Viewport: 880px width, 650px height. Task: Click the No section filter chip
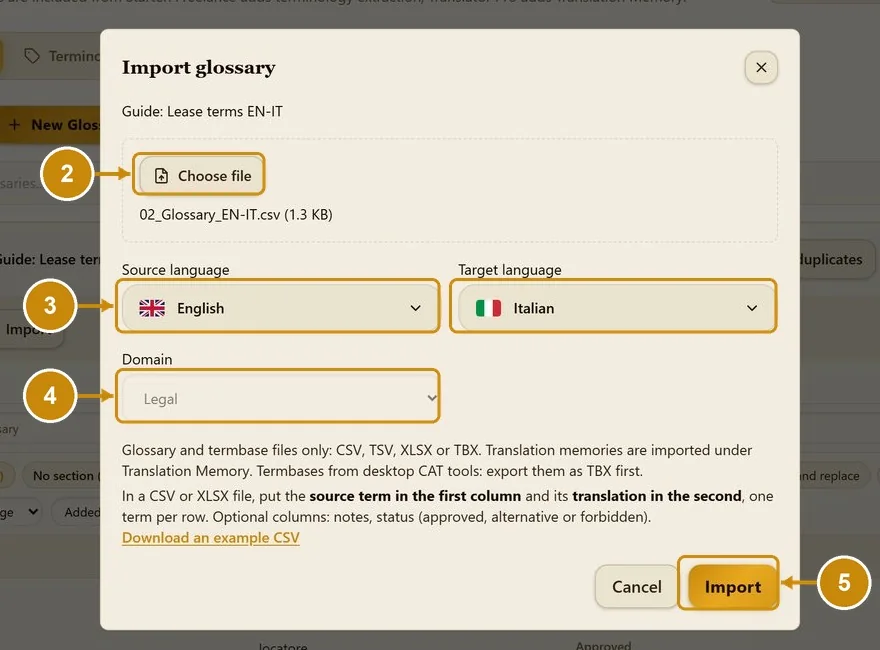click(63, 475)
